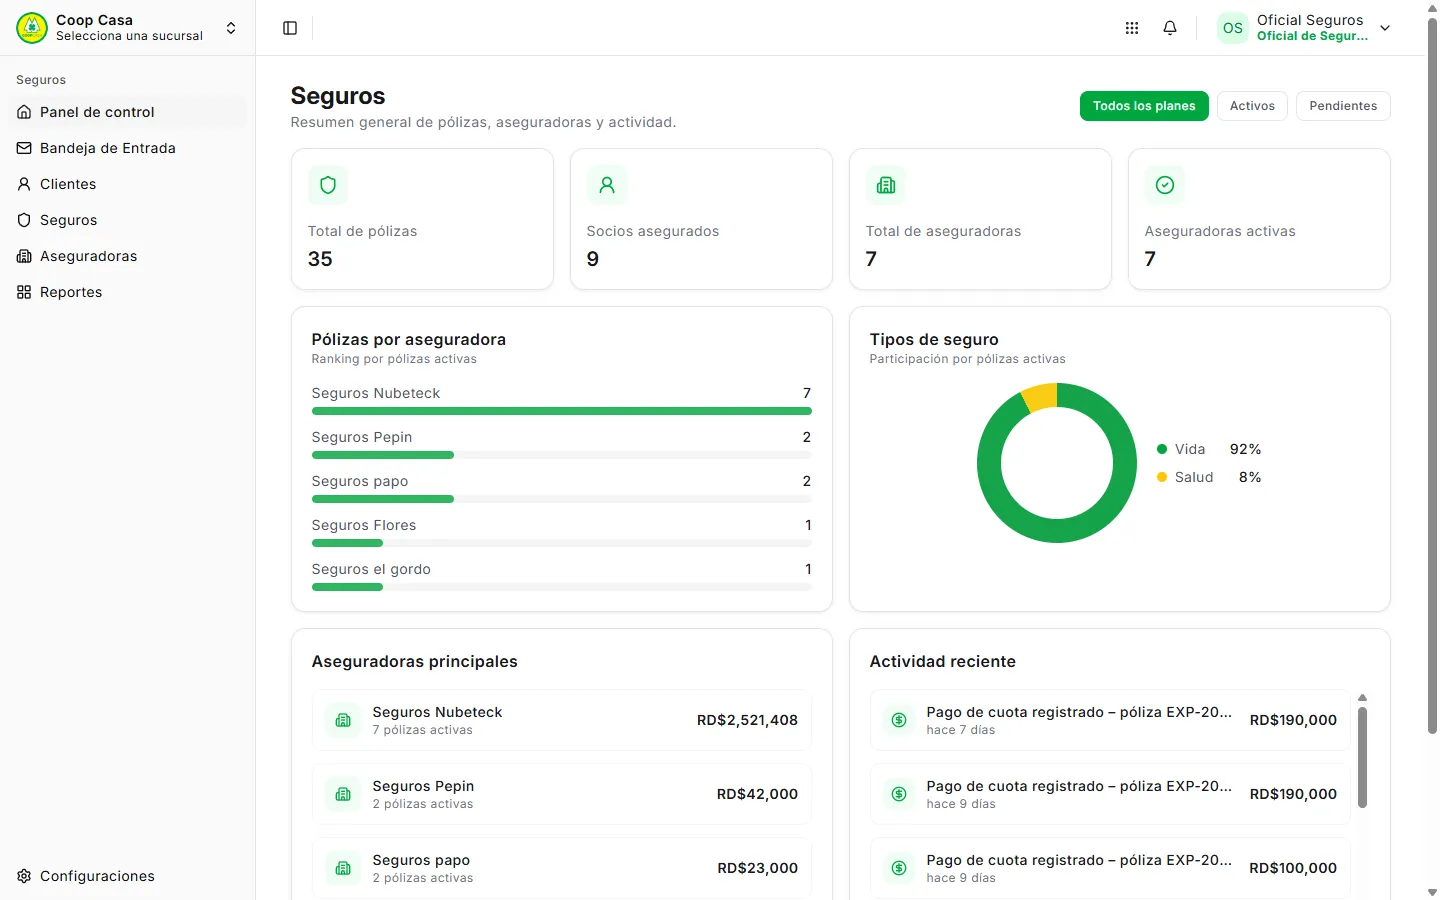The image size is (1440, 900).
Task: Click the Socios asegurados value 9
Action: (593, 259)
